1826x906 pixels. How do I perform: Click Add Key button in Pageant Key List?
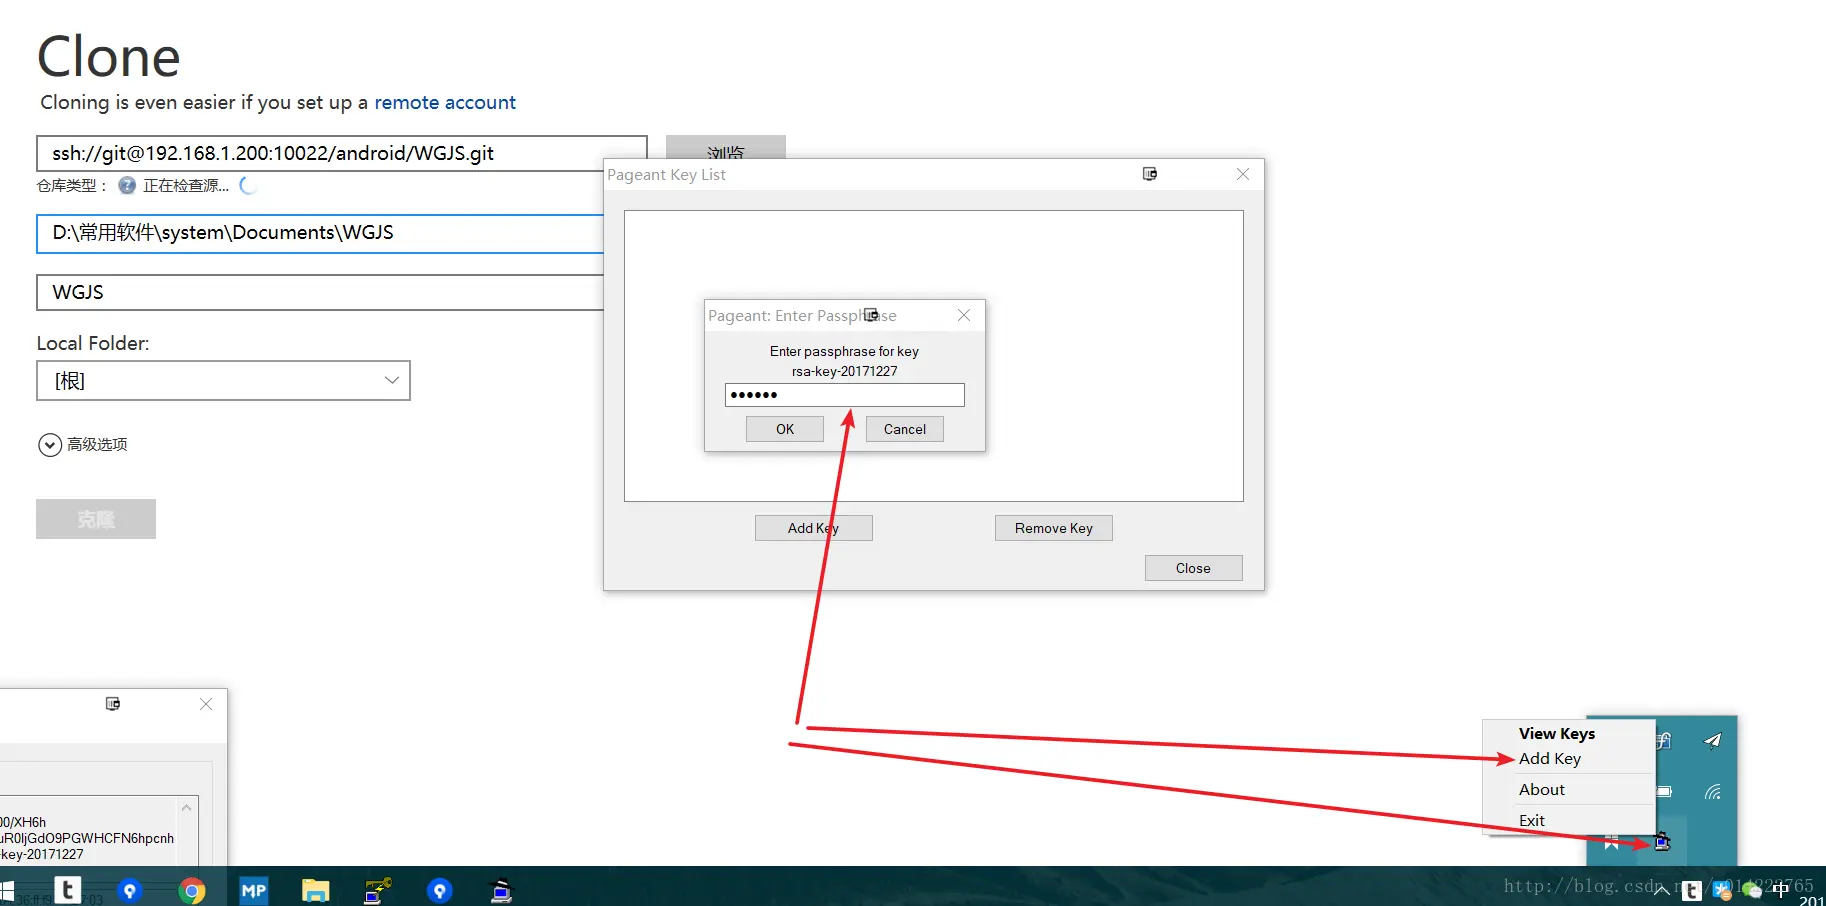click(x=814, y=528)
